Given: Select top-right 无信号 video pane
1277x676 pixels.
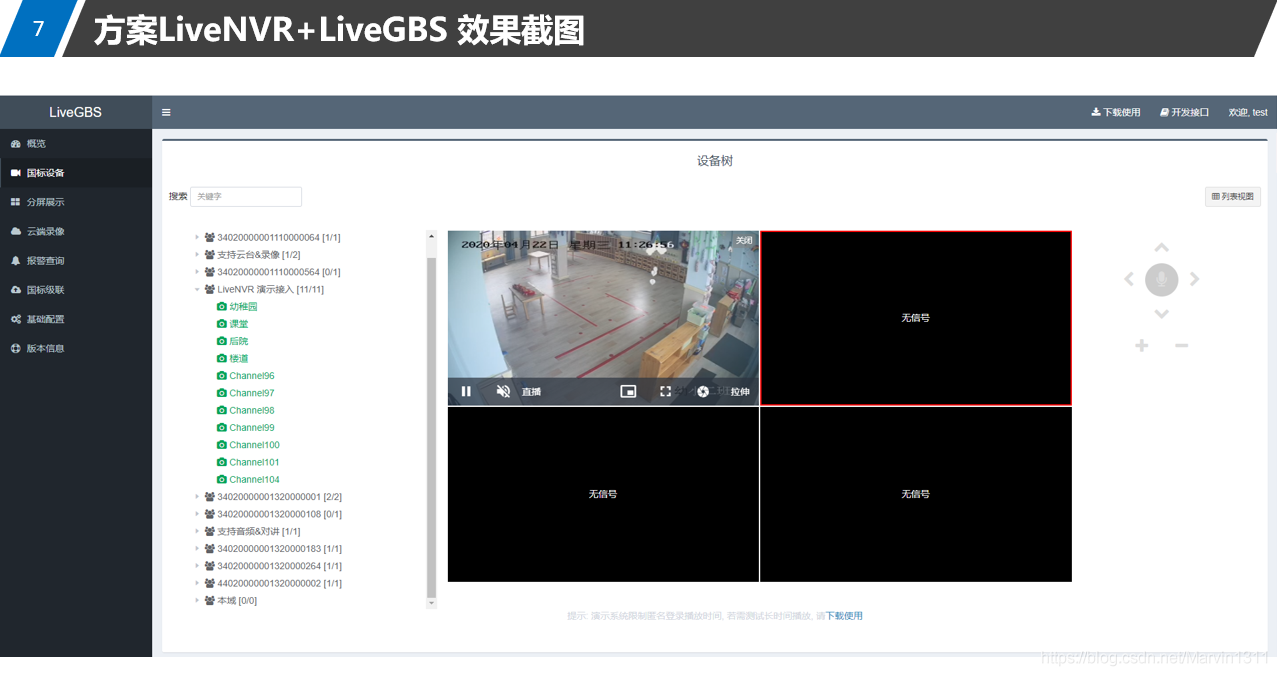Looking at the screenshot, I should [x=916, y=318].
